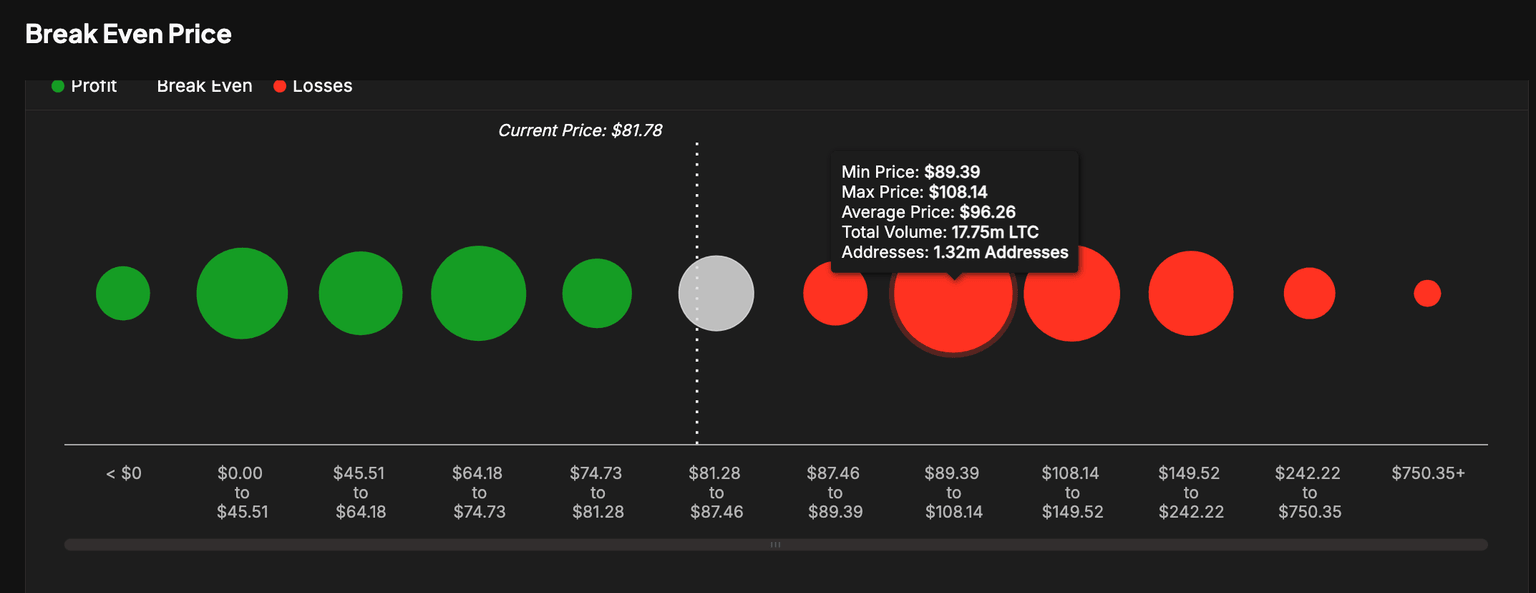
Task: Select the red bubble for $108.14 to $149.52
Action: 1072,292
